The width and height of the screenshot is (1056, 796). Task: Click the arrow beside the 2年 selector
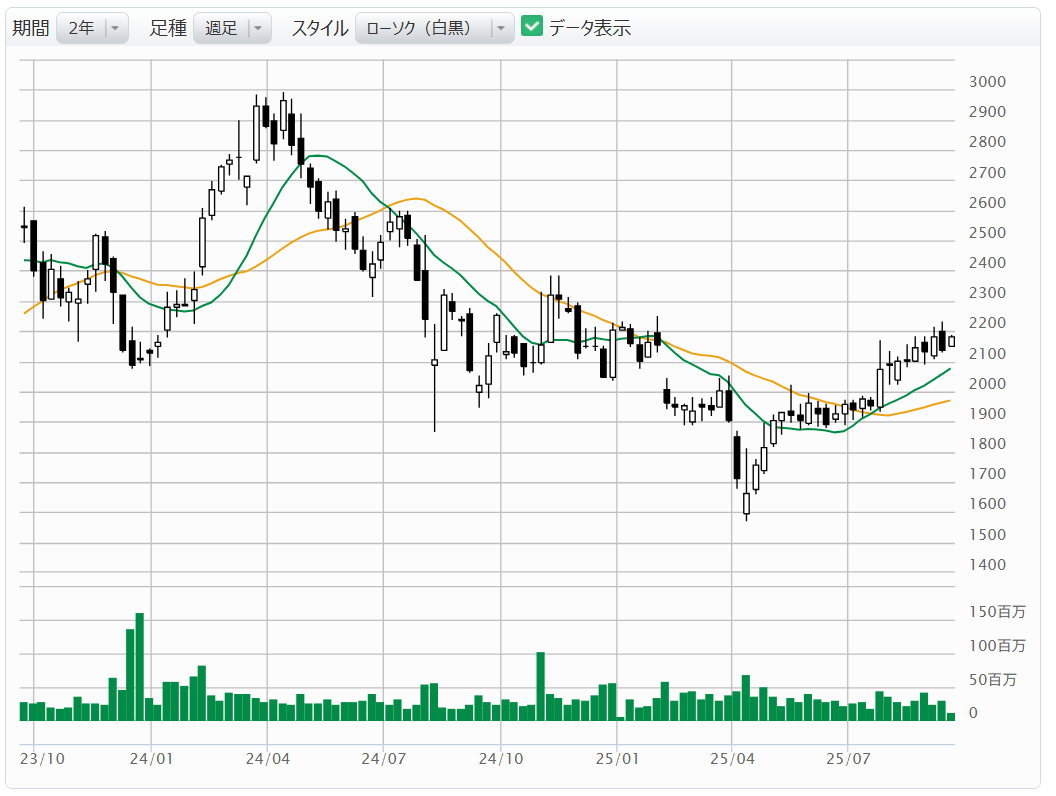pyautogui.click(x=115, y=28)
